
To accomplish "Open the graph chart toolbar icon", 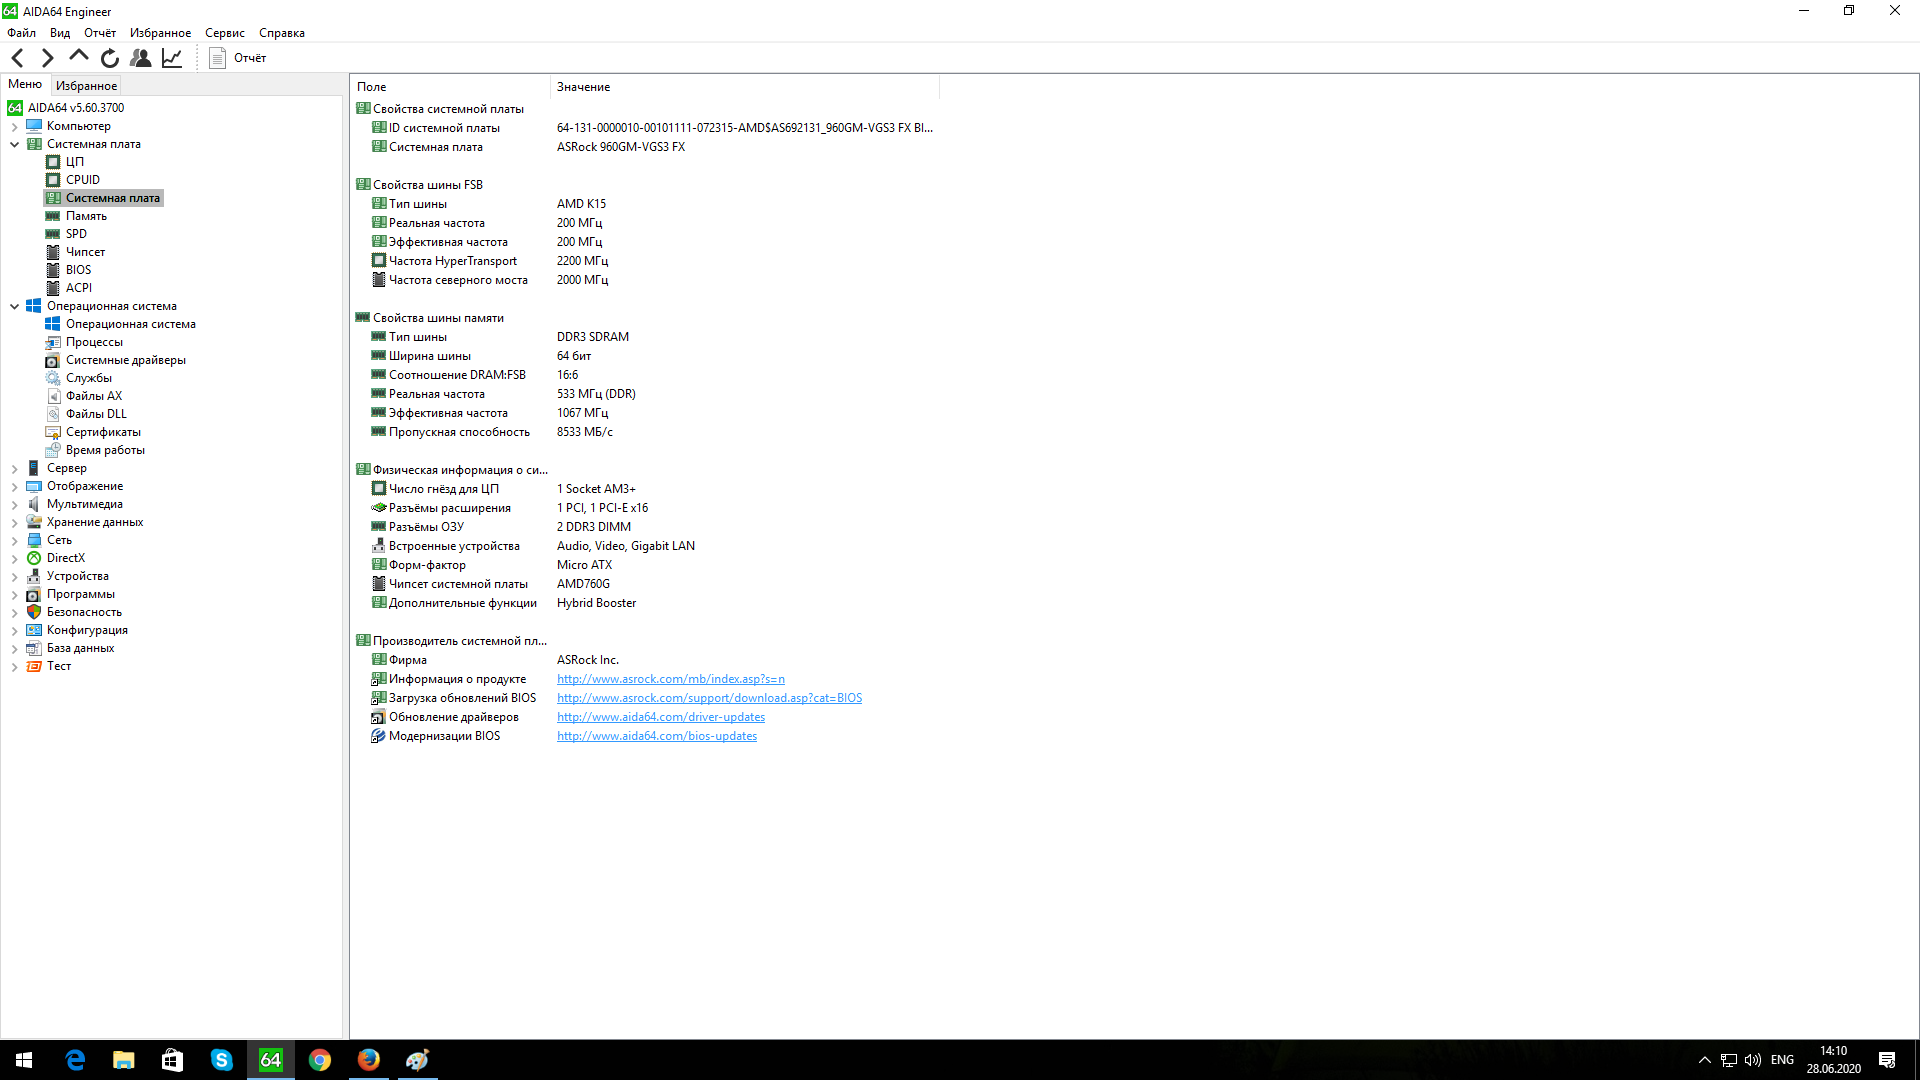I will click(x=172, y=58).
